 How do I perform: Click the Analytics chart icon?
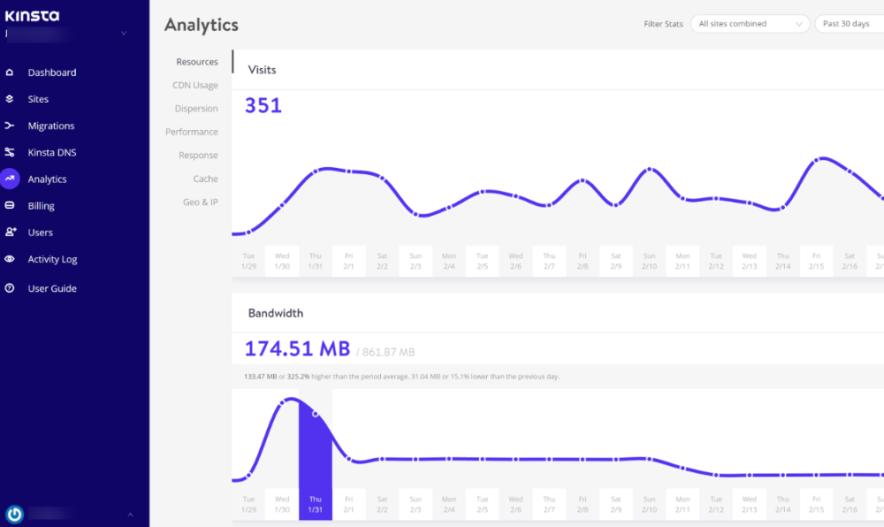pyautogui.click(x=10, y=179)
